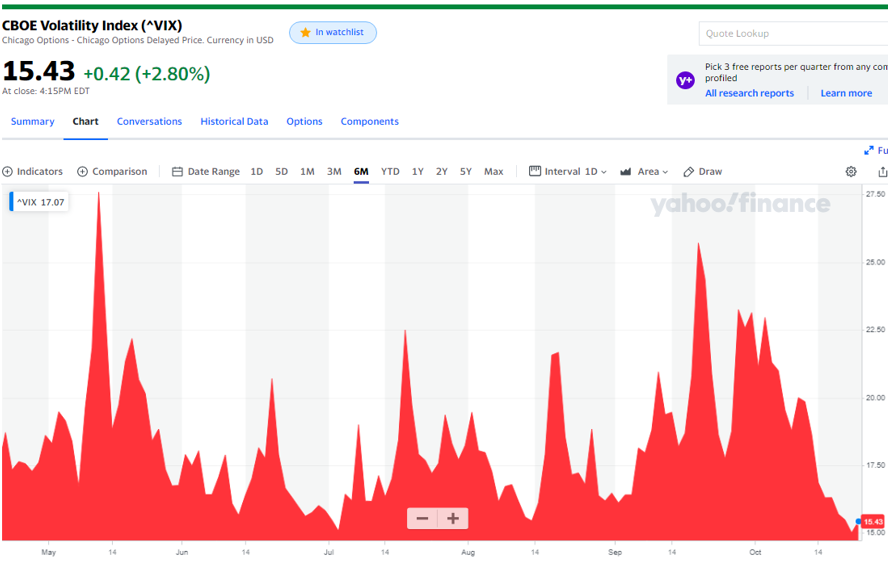The image size is (888, 562).
Task: Switch the range to YTD
Action: [390, 172]
